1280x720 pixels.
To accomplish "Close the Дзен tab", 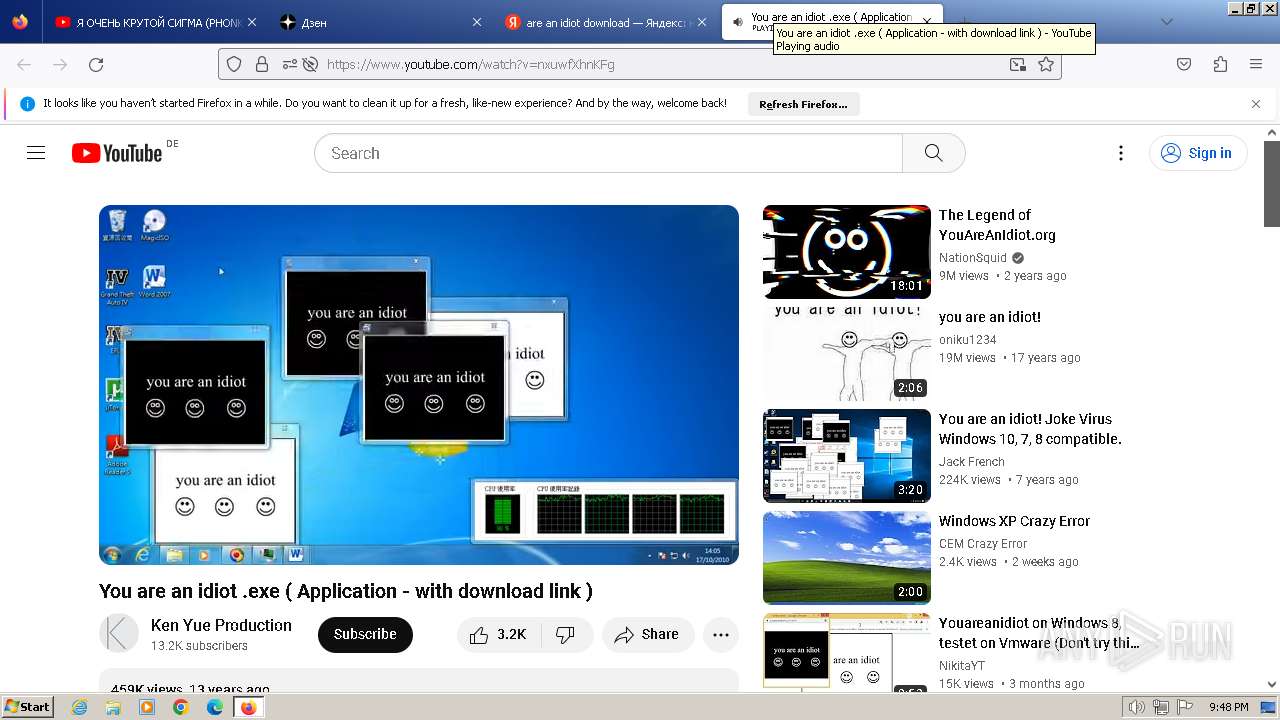I will point(477,22).
